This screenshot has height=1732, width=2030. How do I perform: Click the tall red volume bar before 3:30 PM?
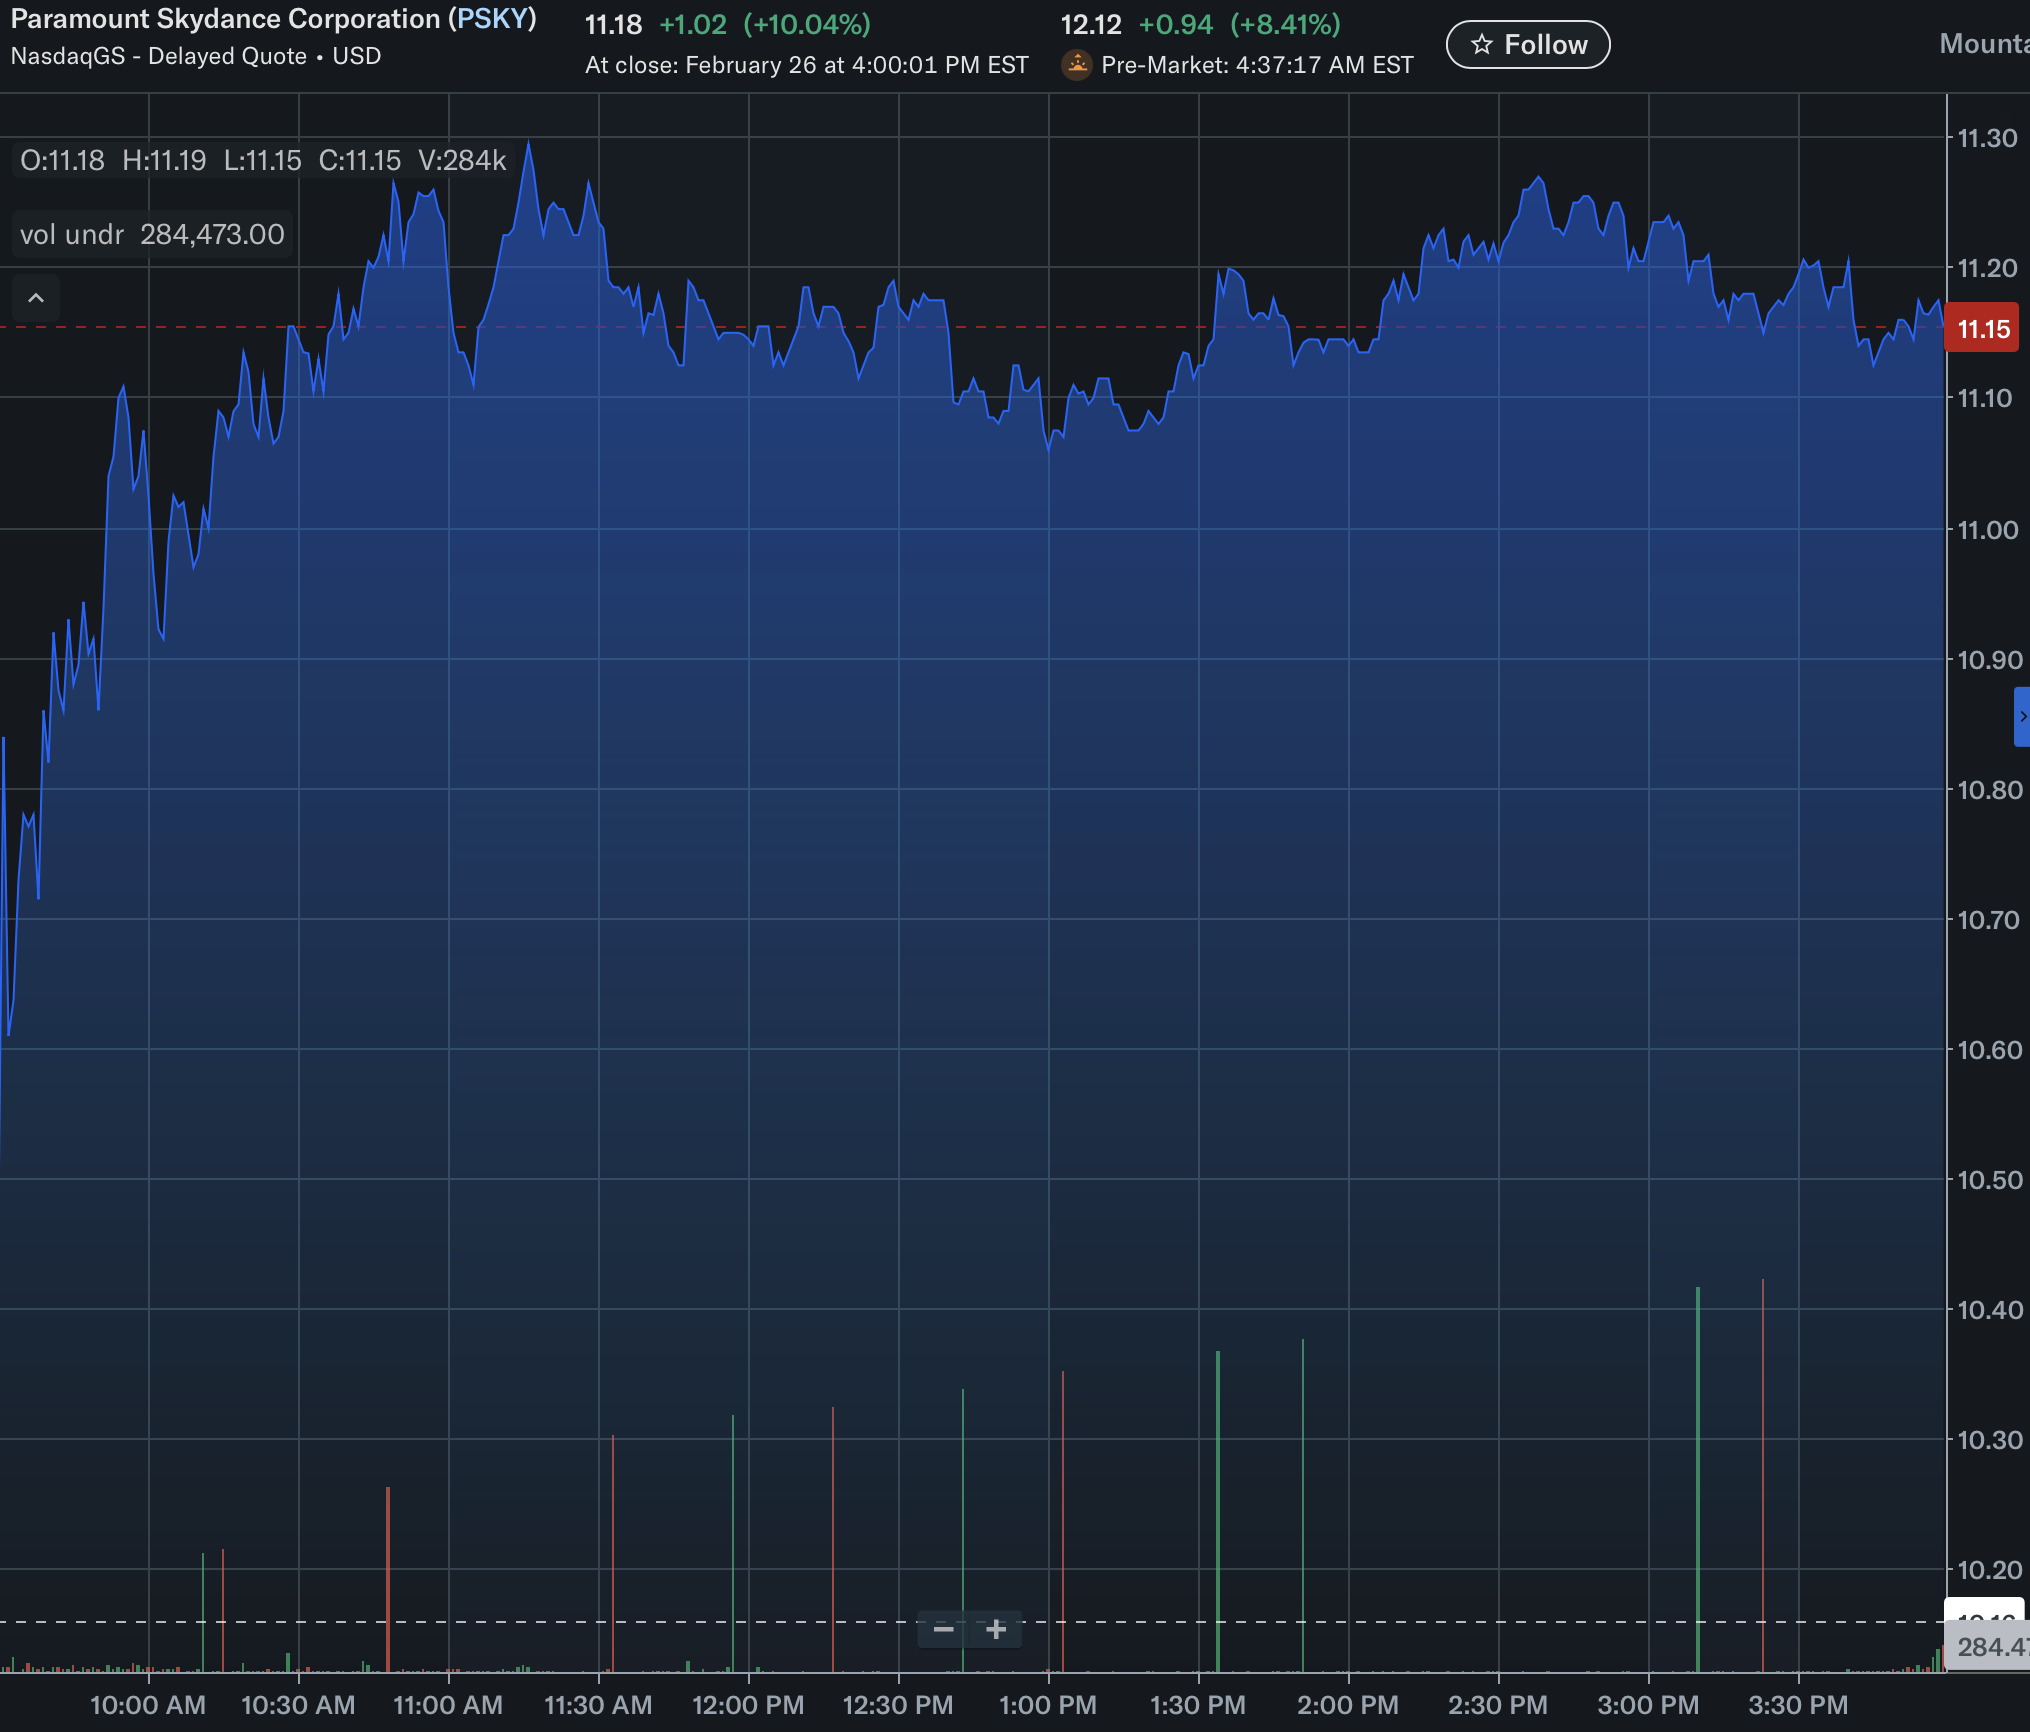click(x=1762, y=1475)
